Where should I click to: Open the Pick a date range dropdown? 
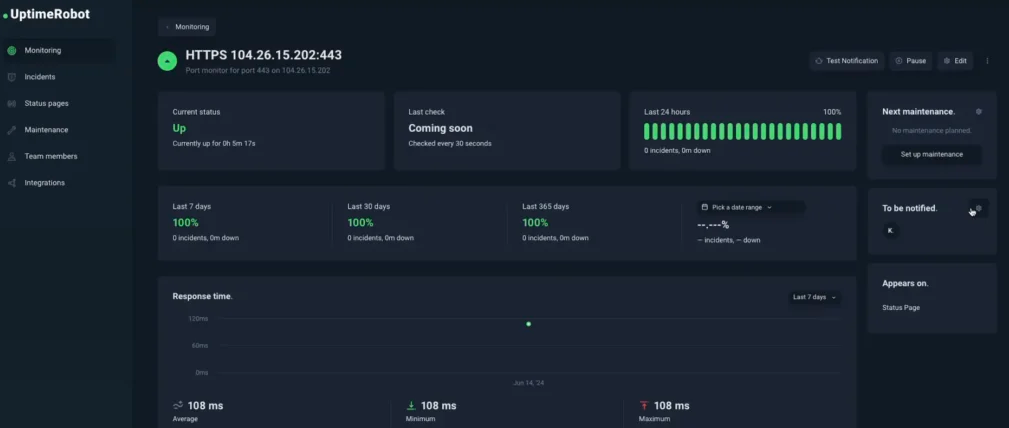pyautogui.click(x=750, y=207)
